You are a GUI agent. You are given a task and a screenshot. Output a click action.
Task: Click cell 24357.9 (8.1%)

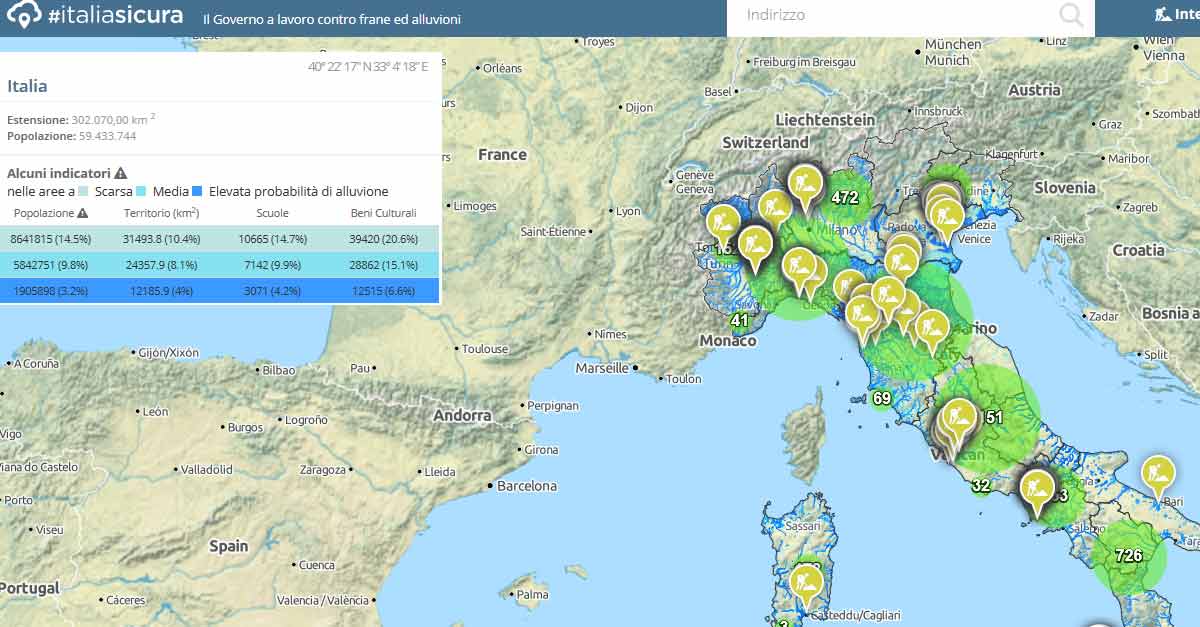pos(162,265)
